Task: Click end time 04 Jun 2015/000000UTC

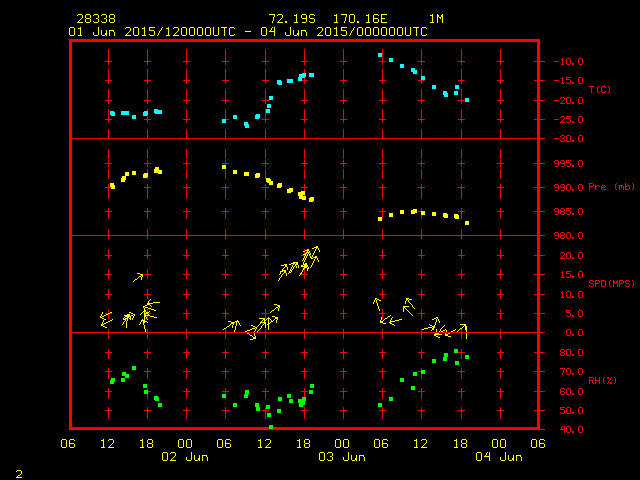Action: 344,32
